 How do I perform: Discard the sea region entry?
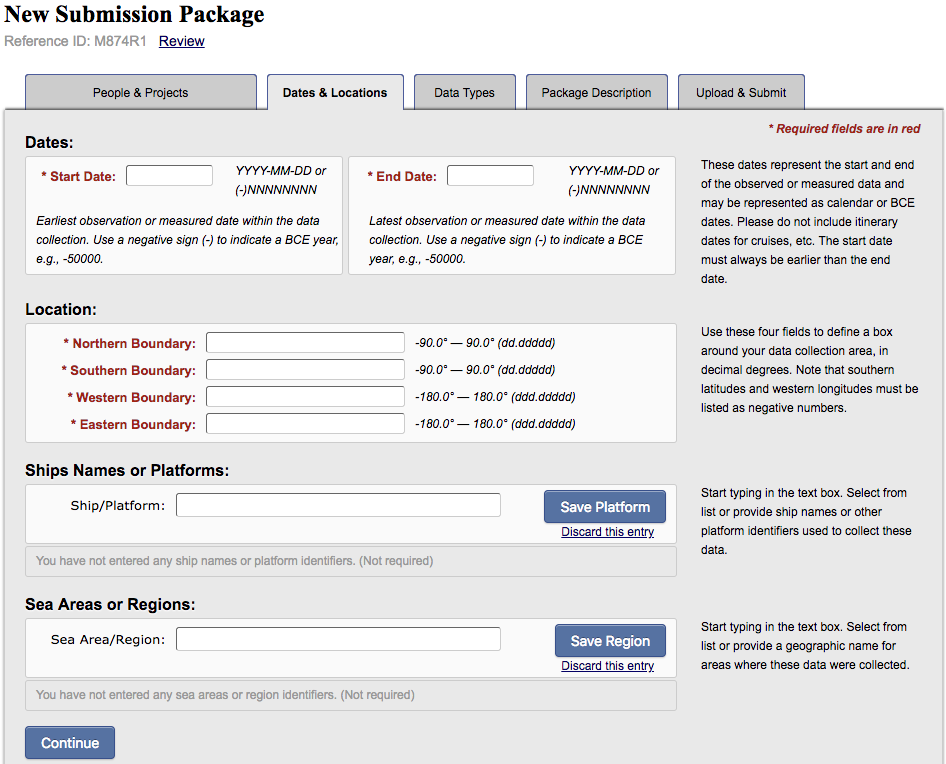607,666
